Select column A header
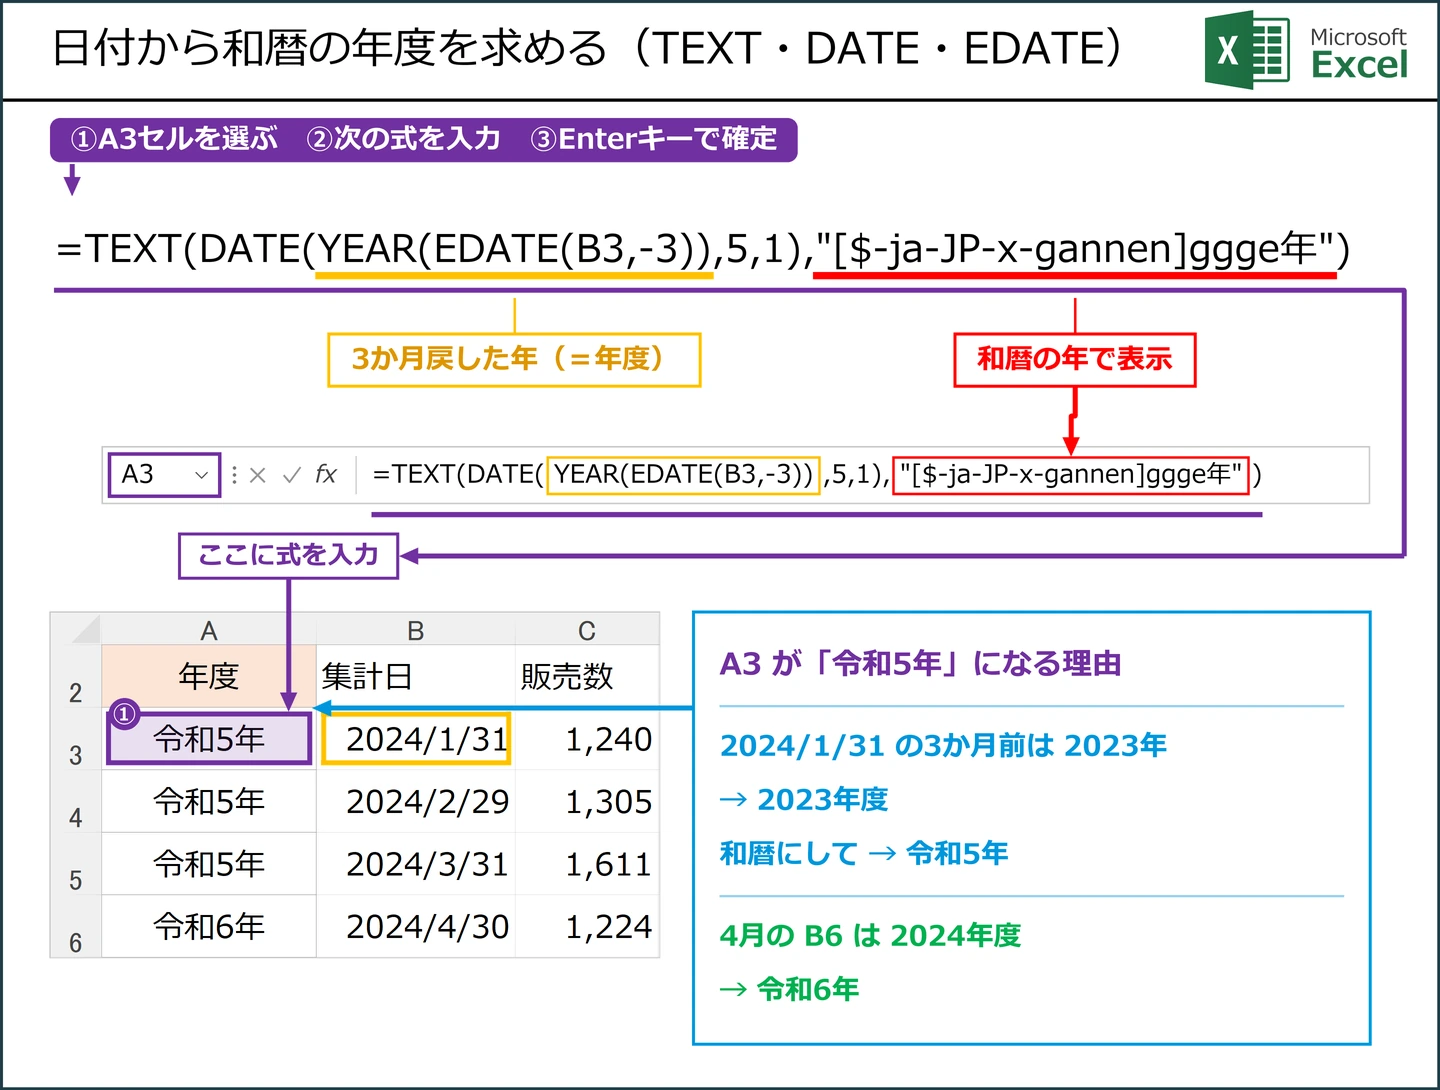 (209, 630)
